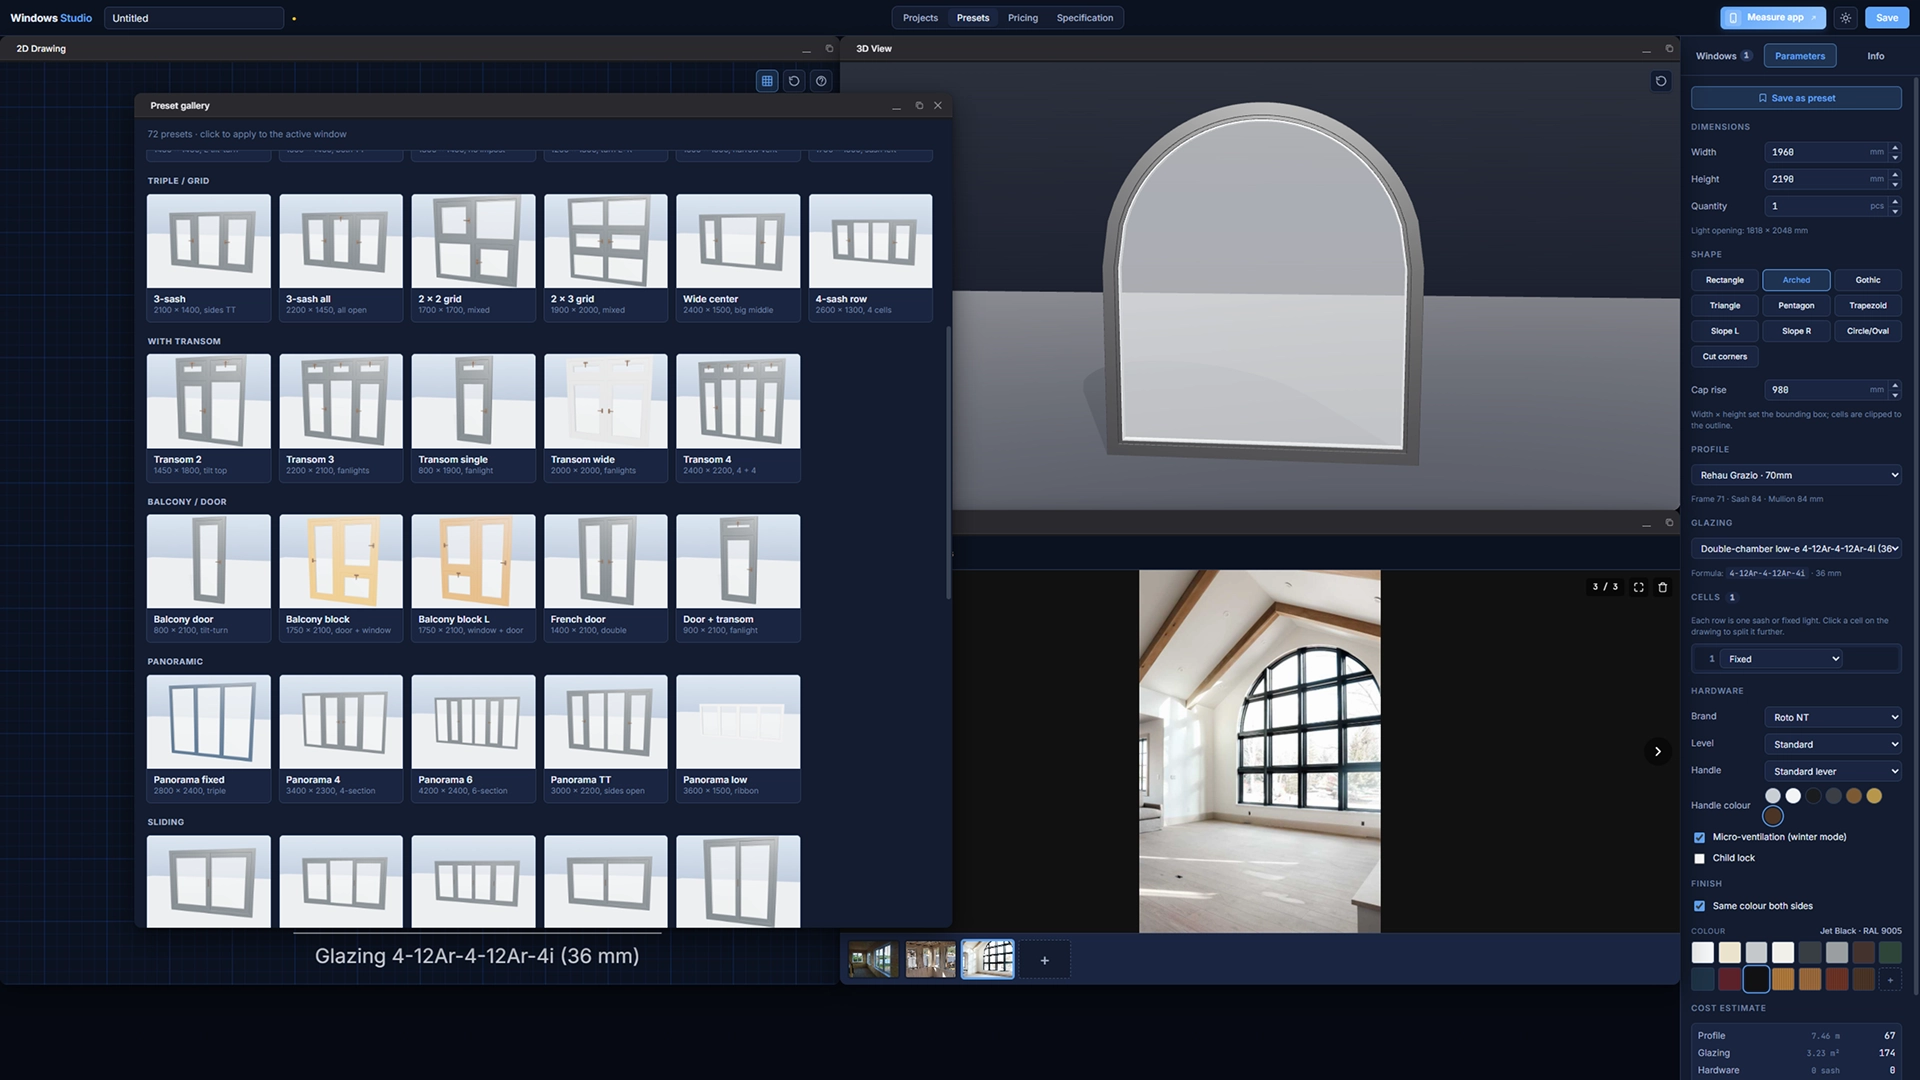Screen dimensions: 1920x1080
Task: Increase the Cap rise stepper value
Action: click(1895, 385)
